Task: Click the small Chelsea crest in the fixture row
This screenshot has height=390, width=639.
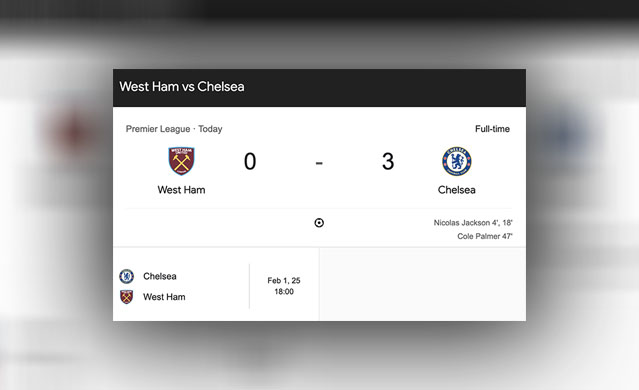Action: [x=126, y=276]
